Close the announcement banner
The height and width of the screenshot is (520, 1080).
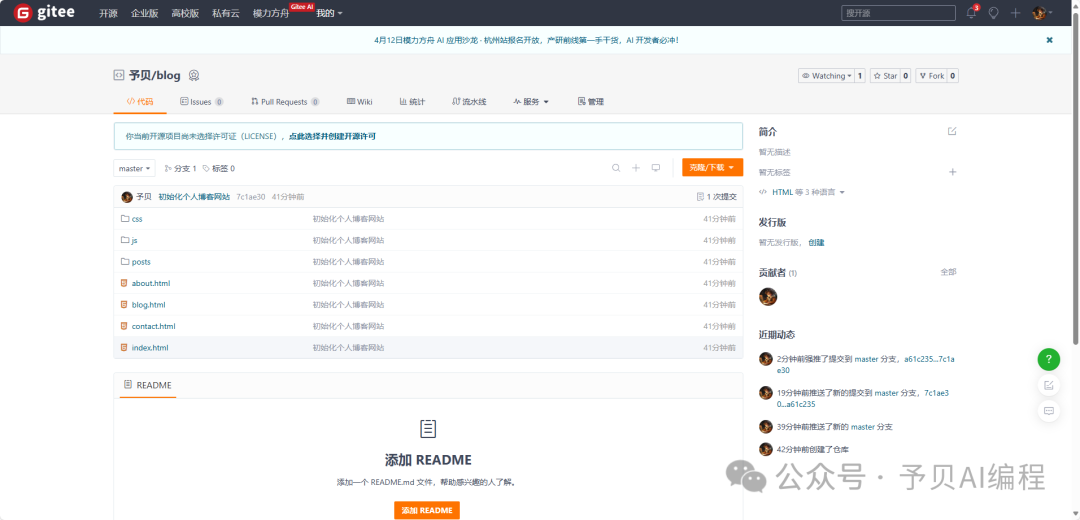point(1050,40)
